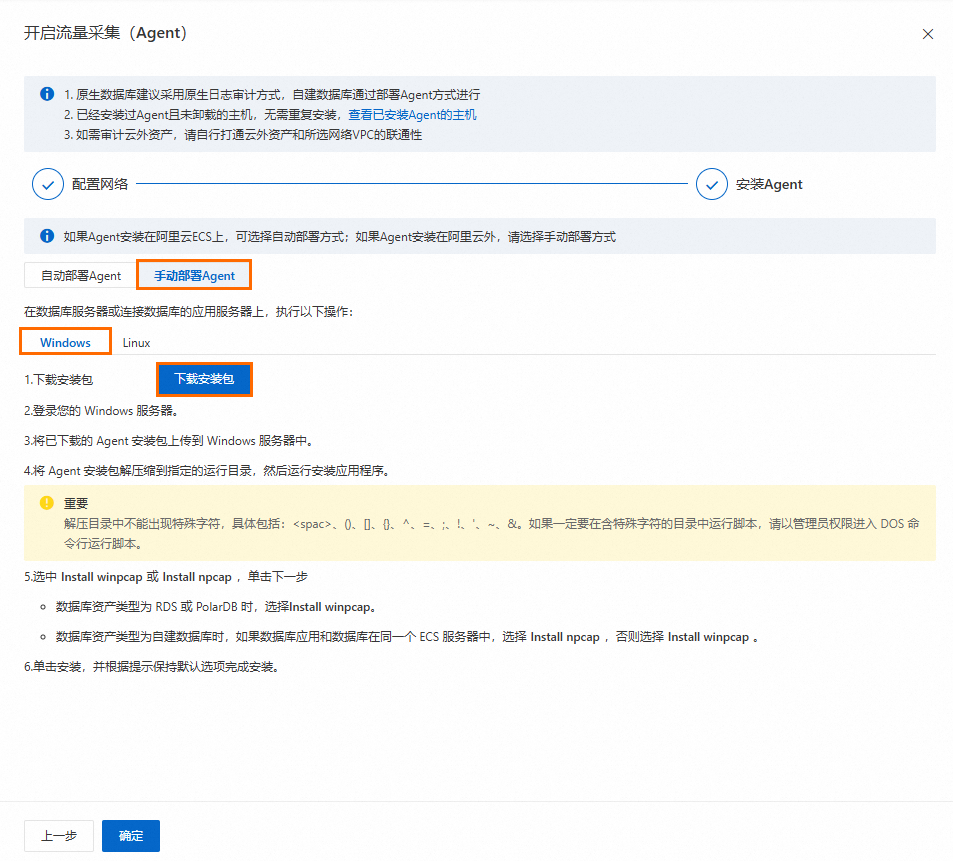Click step 4 about unzipping Agent package
This screenshot has width=953, height=861.
(207, 470)
